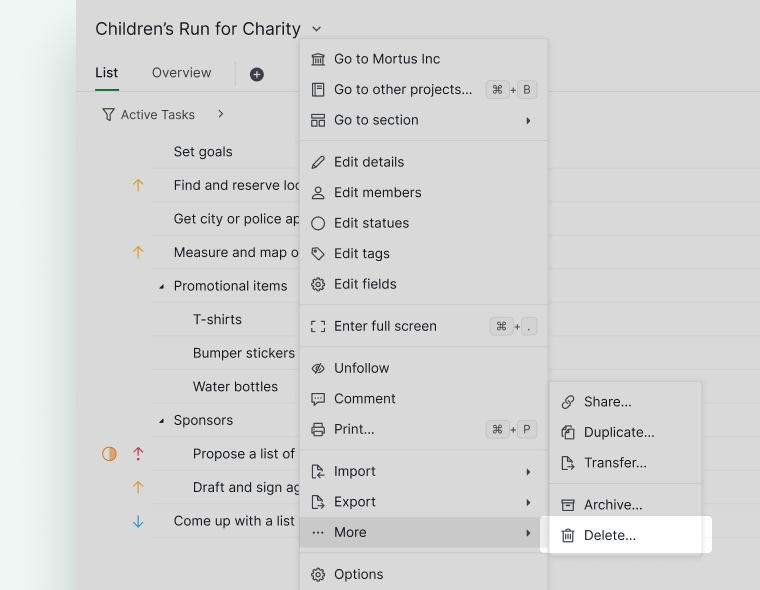Switch to the Overview tab
Screen dimensions: 760x590
tap(181, 73)
